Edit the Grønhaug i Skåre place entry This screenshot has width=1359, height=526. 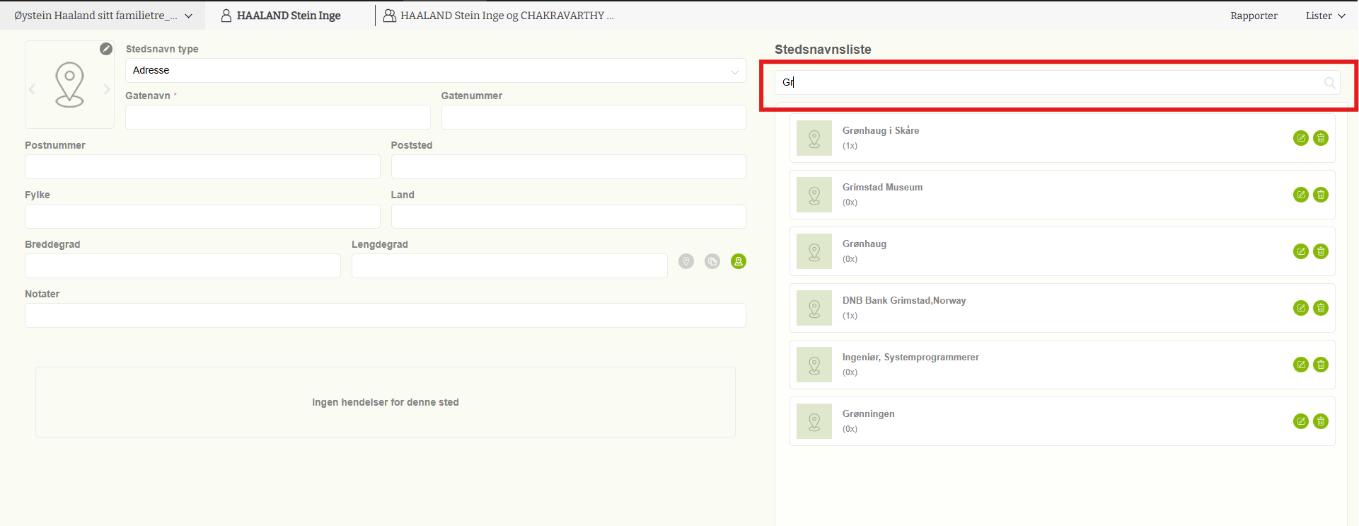click(x=1300, y=138)
